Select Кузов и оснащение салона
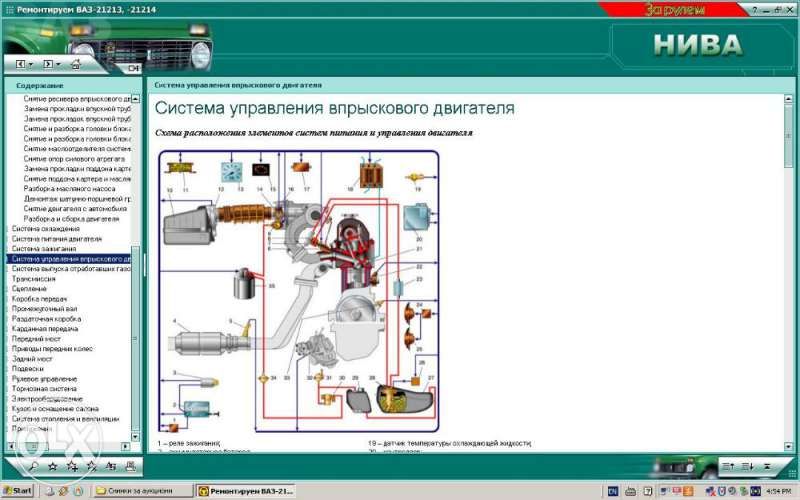Screen dimensions: 800x500 [x=55, y=409]
